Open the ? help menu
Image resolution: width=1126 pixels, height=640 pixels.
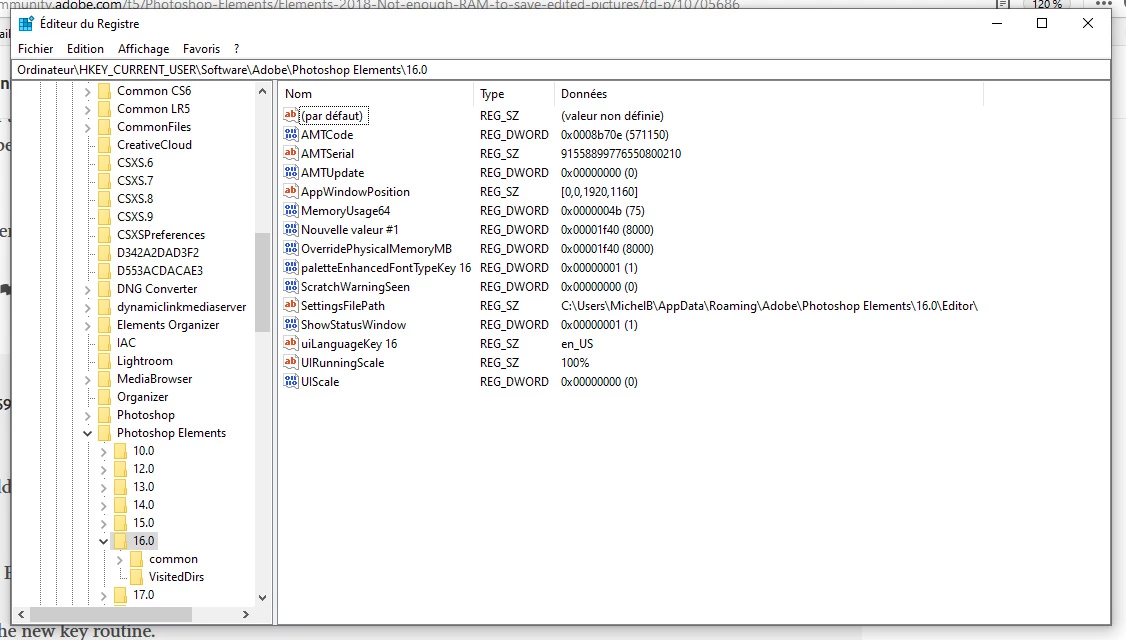click(x=236, y=49)
